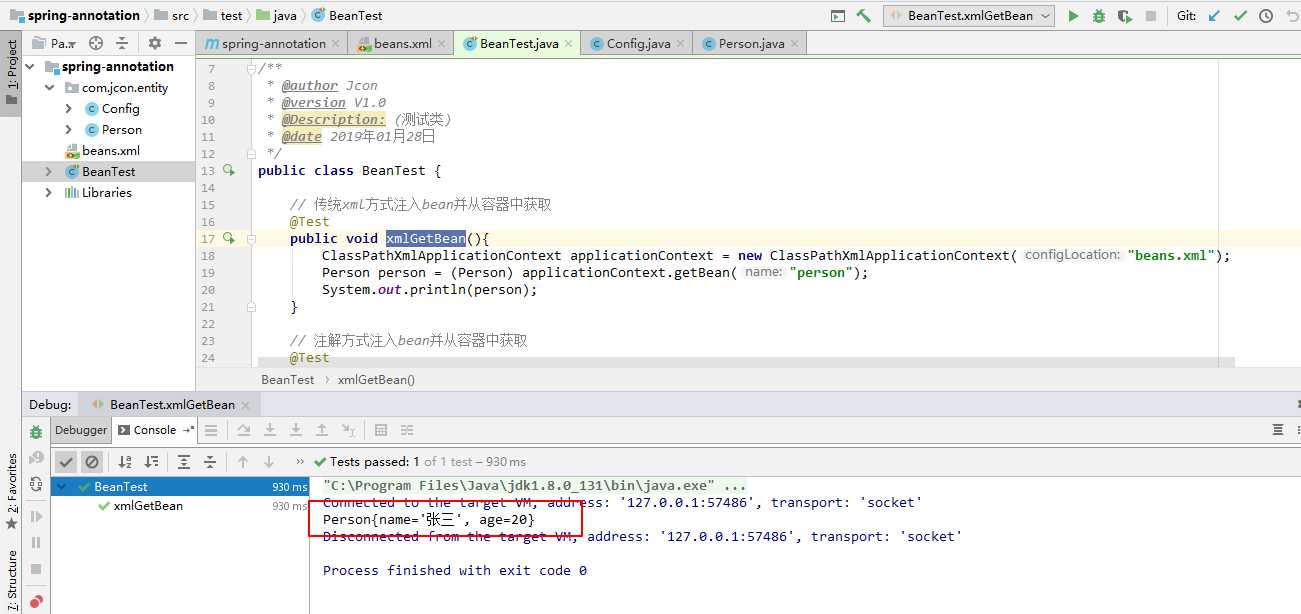1301x614 pixels.
Task: Run with coverage using the shield icon
Action: pyautogui.click(x=1125, y=16)
